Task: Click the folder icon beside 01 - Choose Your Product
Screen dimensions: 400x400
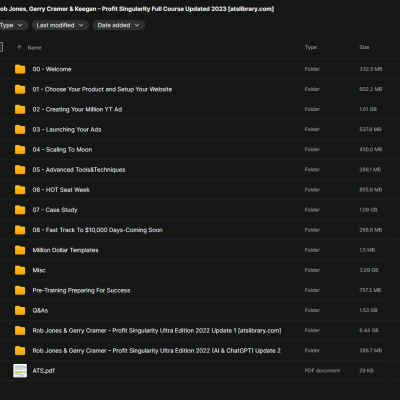Action: tap(20, 89)
